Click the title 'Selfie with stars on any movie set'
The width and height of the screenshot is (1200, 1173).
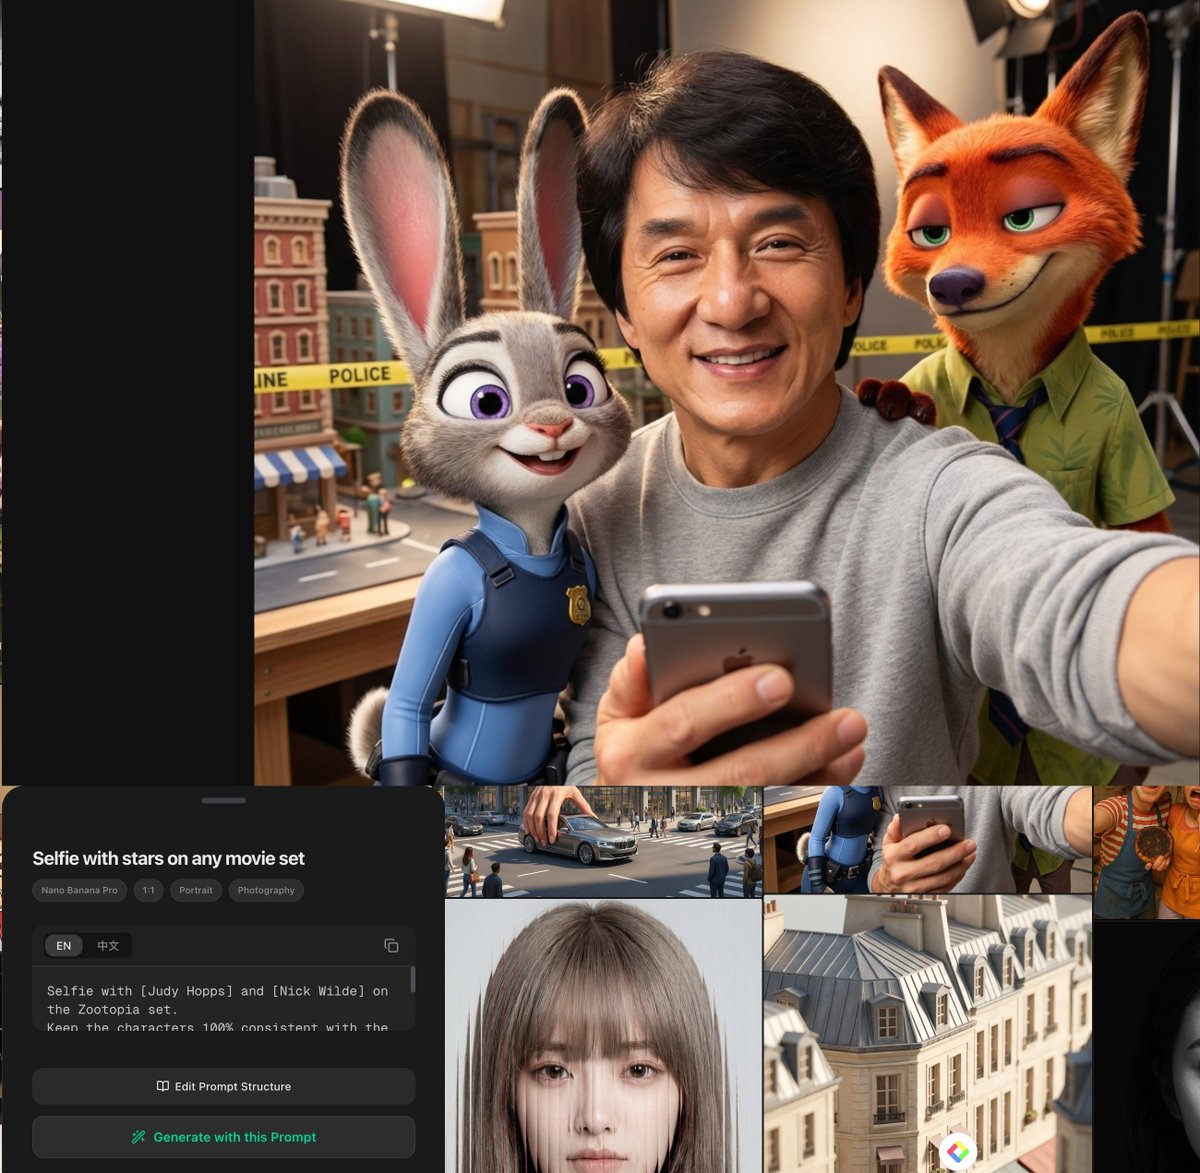(x=168, y=858)
